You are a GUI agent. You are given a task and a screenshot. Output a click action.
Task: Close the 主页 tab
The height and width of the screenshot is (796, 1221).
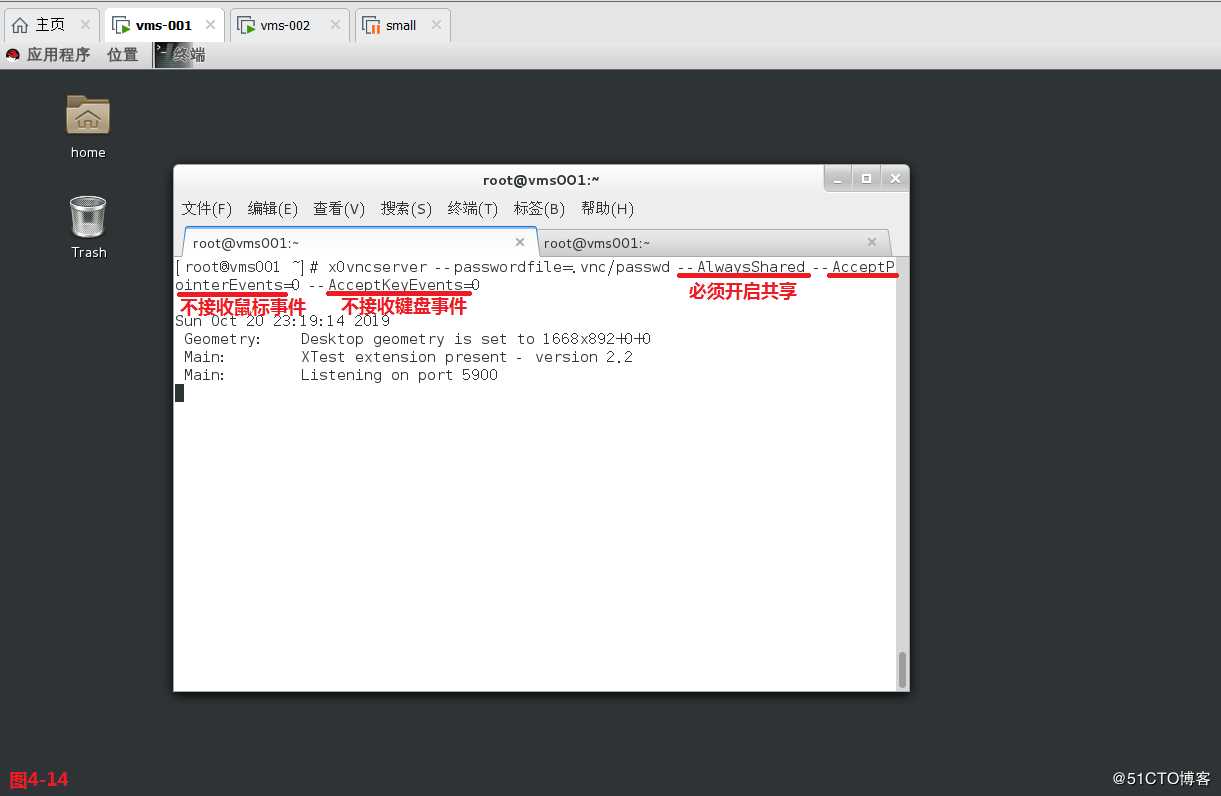pyautogui.click(x=85, y=25)
